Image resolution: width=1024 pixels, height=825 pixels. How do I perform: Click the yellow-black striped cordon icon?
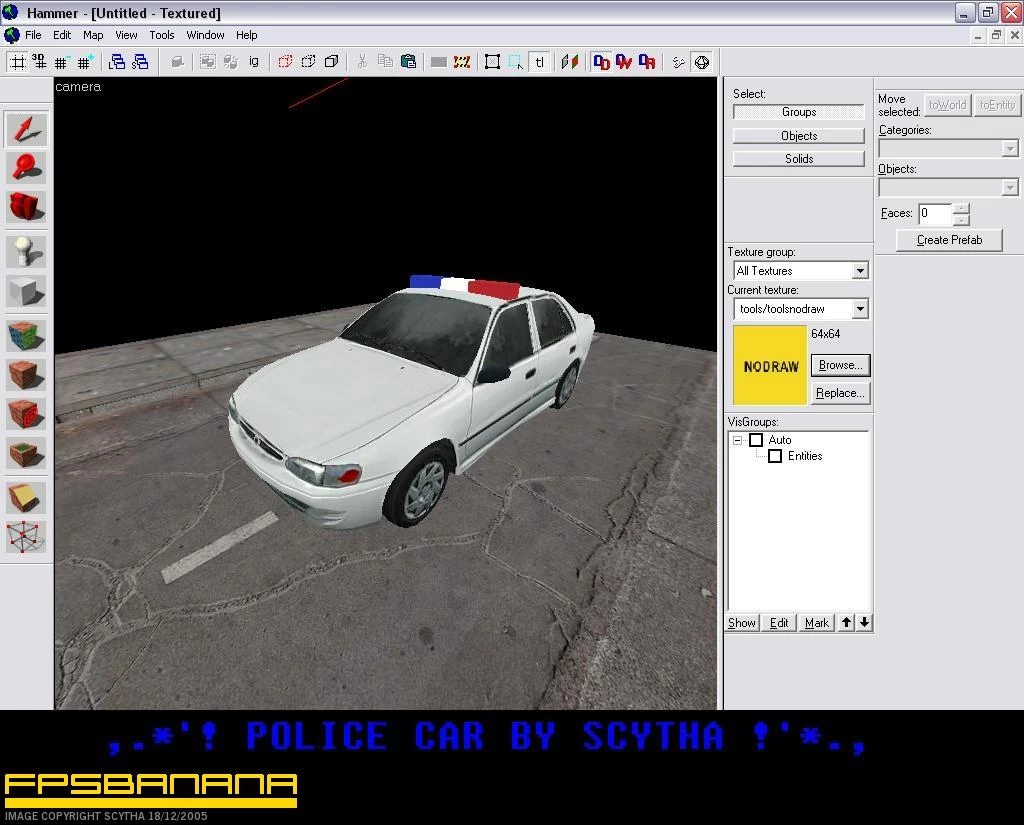coord(462,62)
